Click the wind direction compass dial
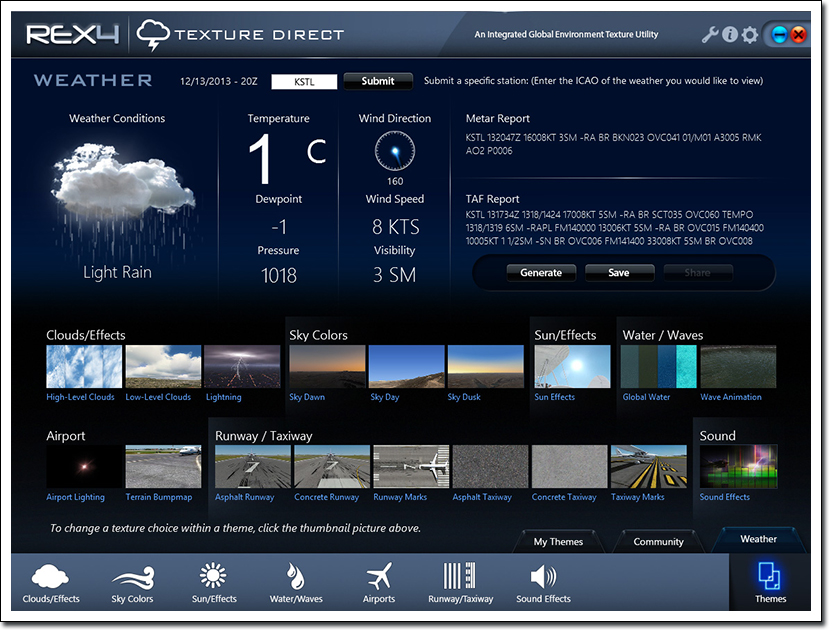Viewport: 832px width, 632px height. click(x=395, y=151)
